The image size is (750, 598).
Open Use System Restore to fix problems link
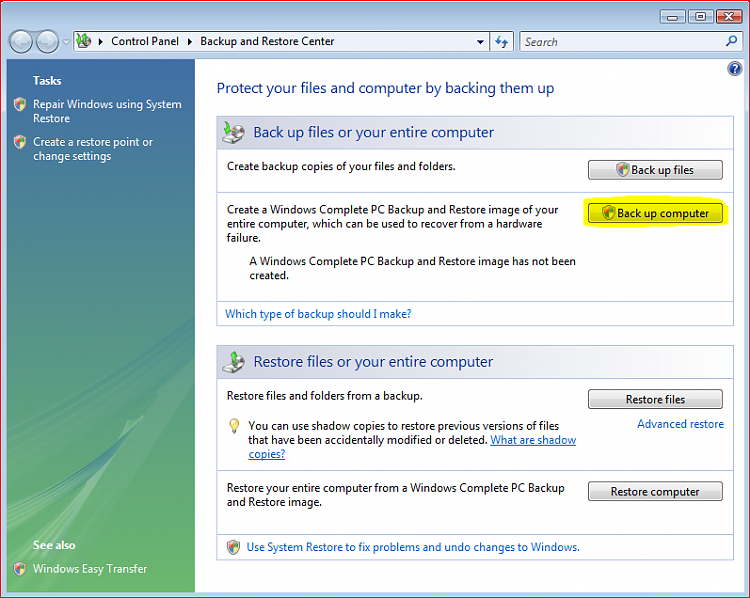click(413, 547)
